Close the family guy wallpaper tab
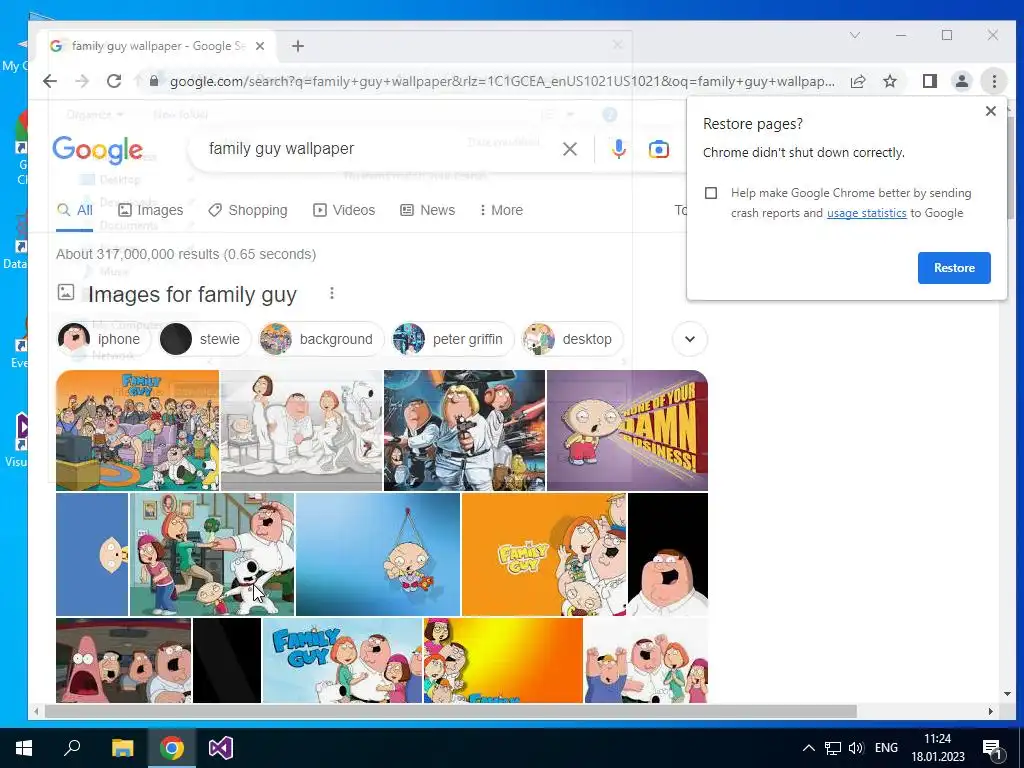 coord(260,46)
